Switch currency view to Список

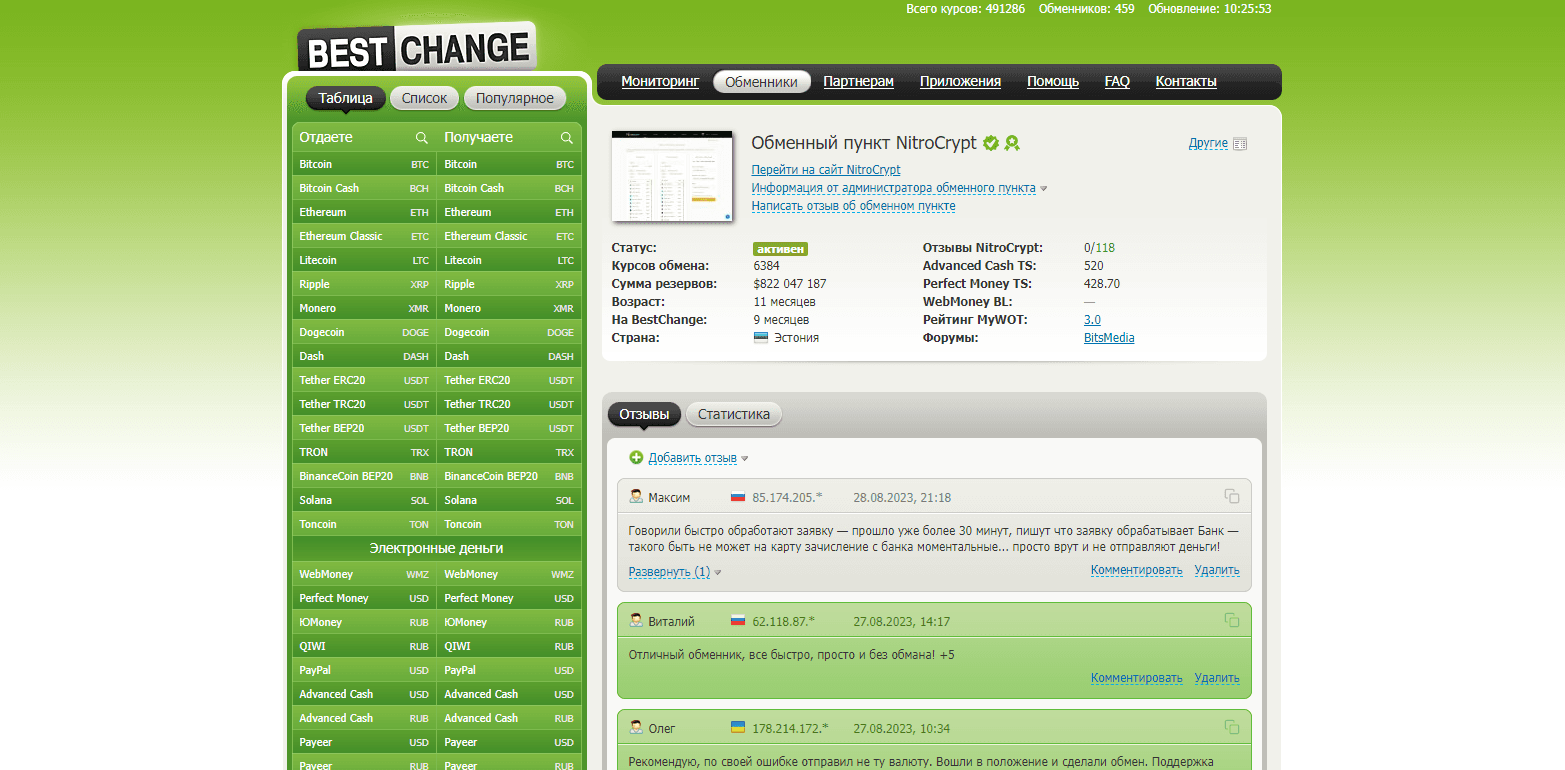(x=424, y=98)
